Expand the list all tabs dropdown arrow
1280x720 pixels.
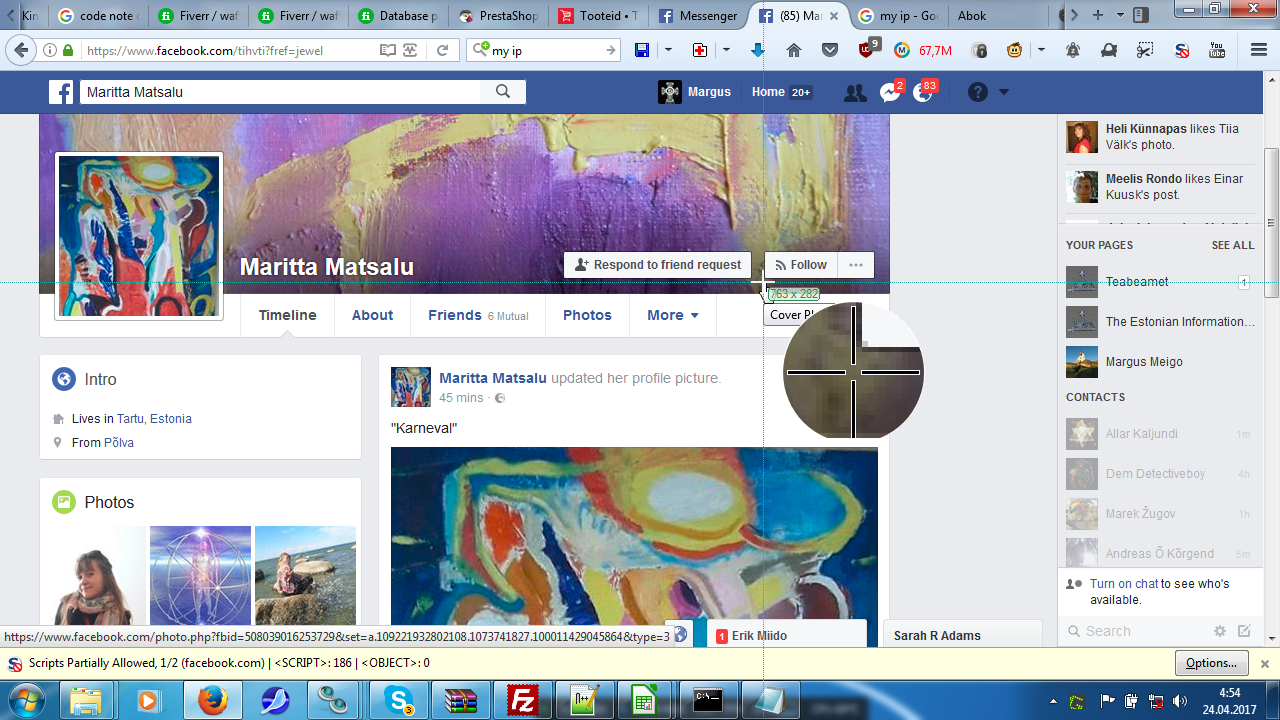[1120, 15]
